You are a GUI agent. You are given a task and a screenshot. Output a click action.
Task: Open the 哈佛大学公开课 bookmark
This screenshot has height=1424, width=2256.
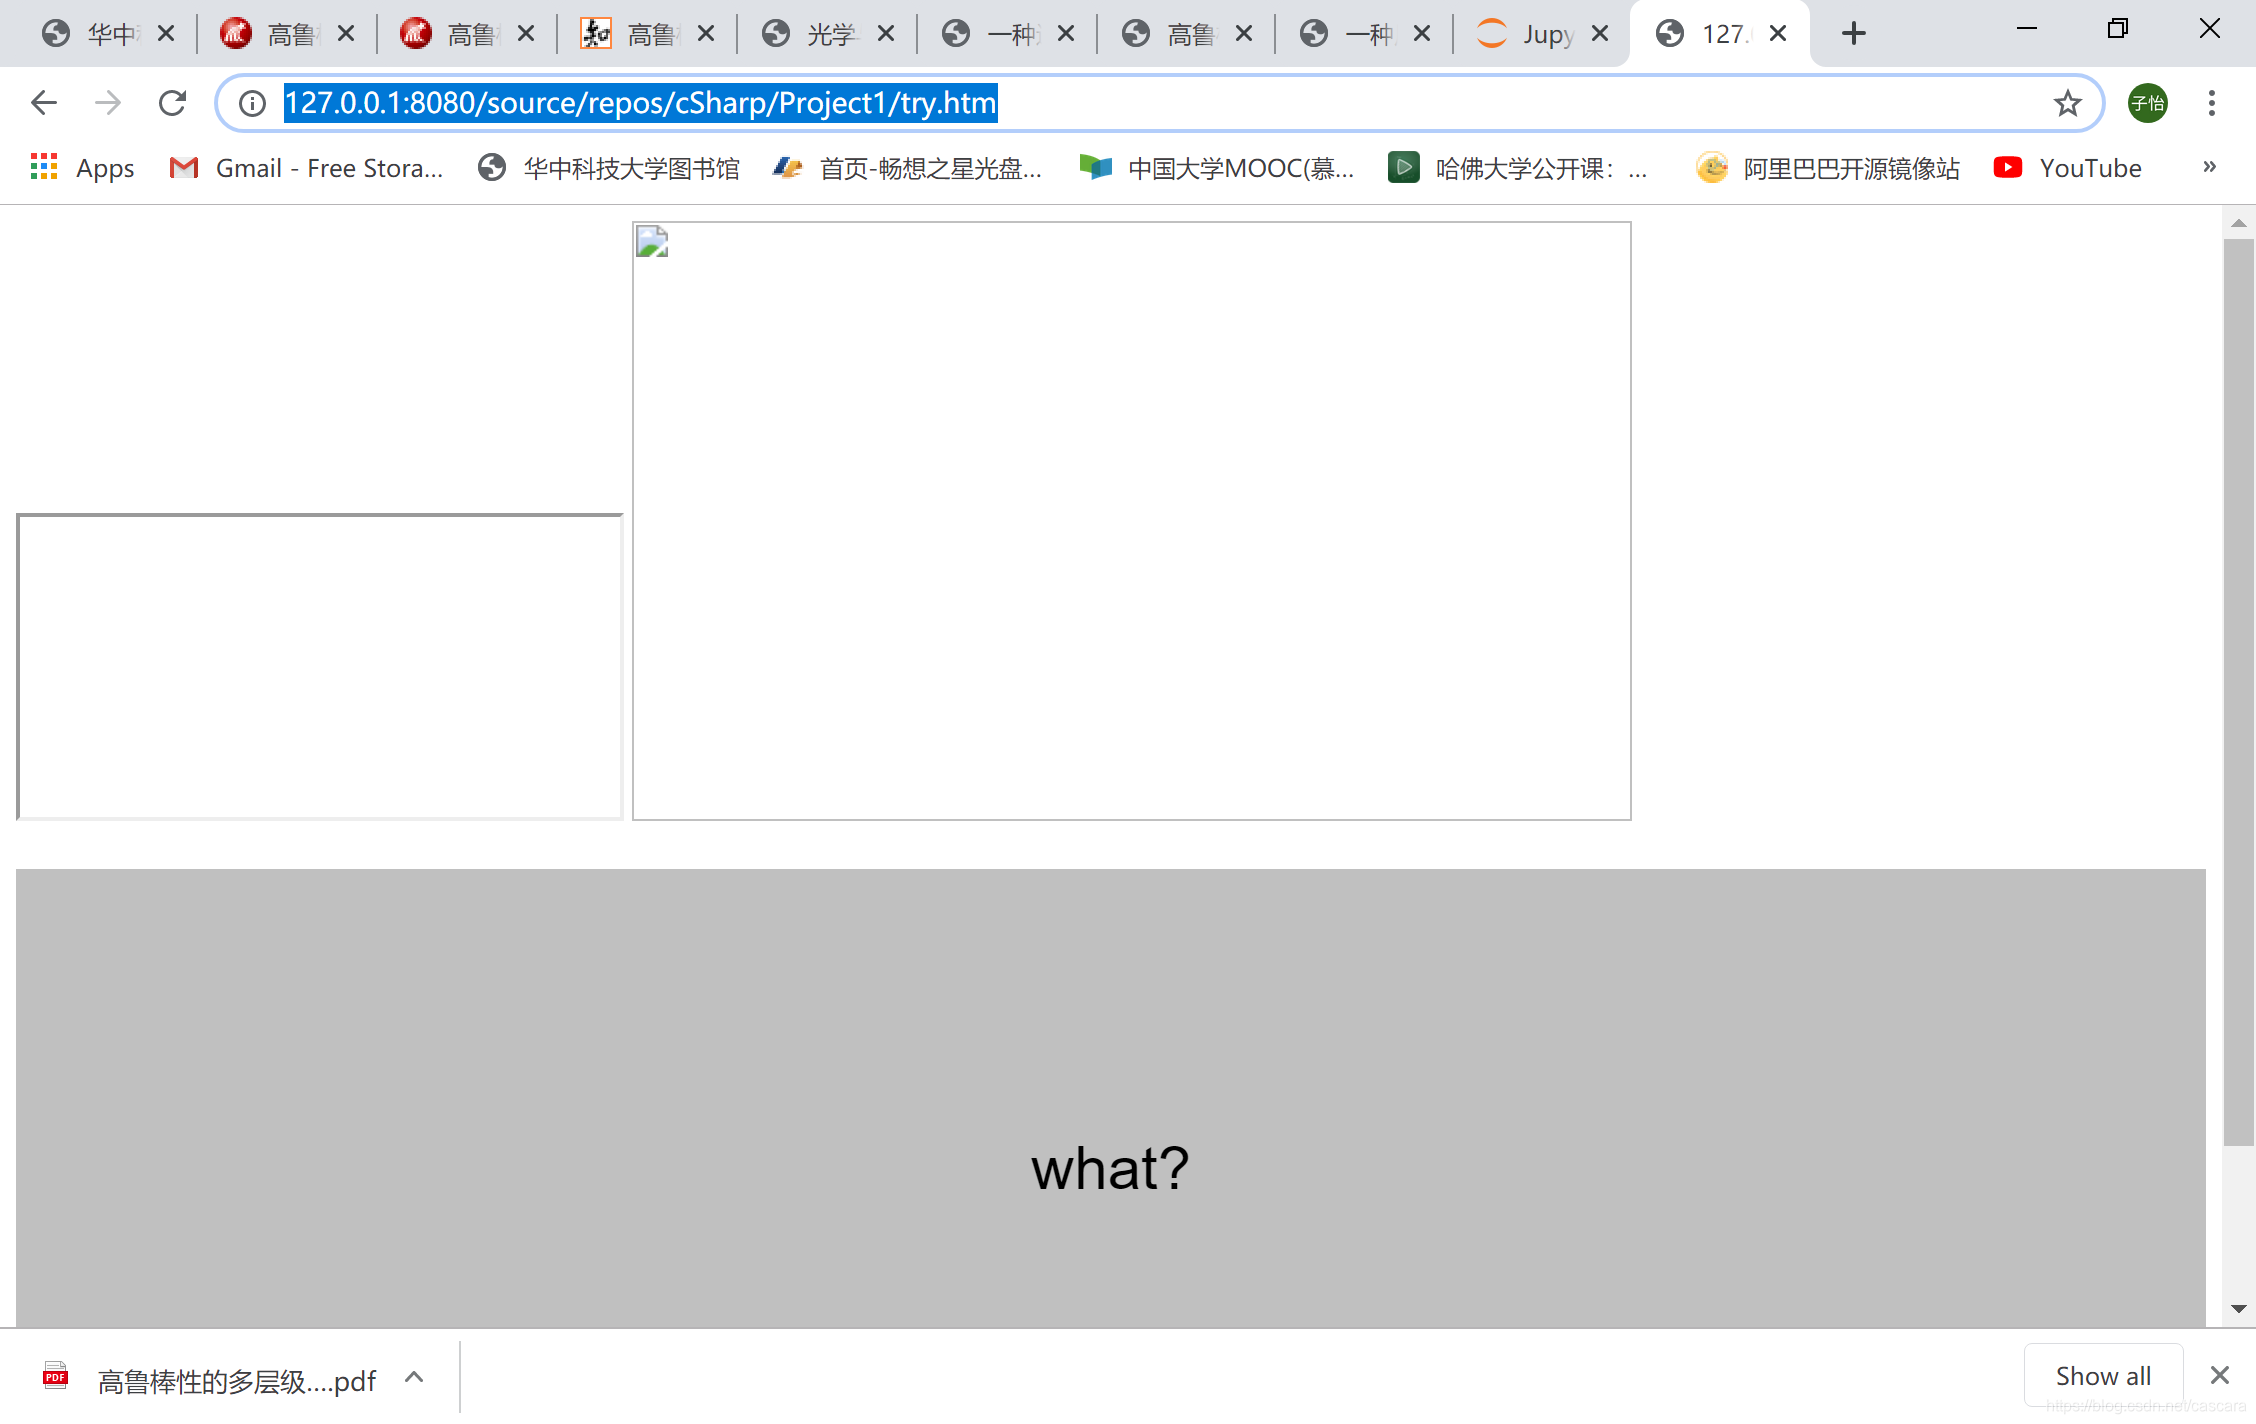click(x=1518, y=168)
